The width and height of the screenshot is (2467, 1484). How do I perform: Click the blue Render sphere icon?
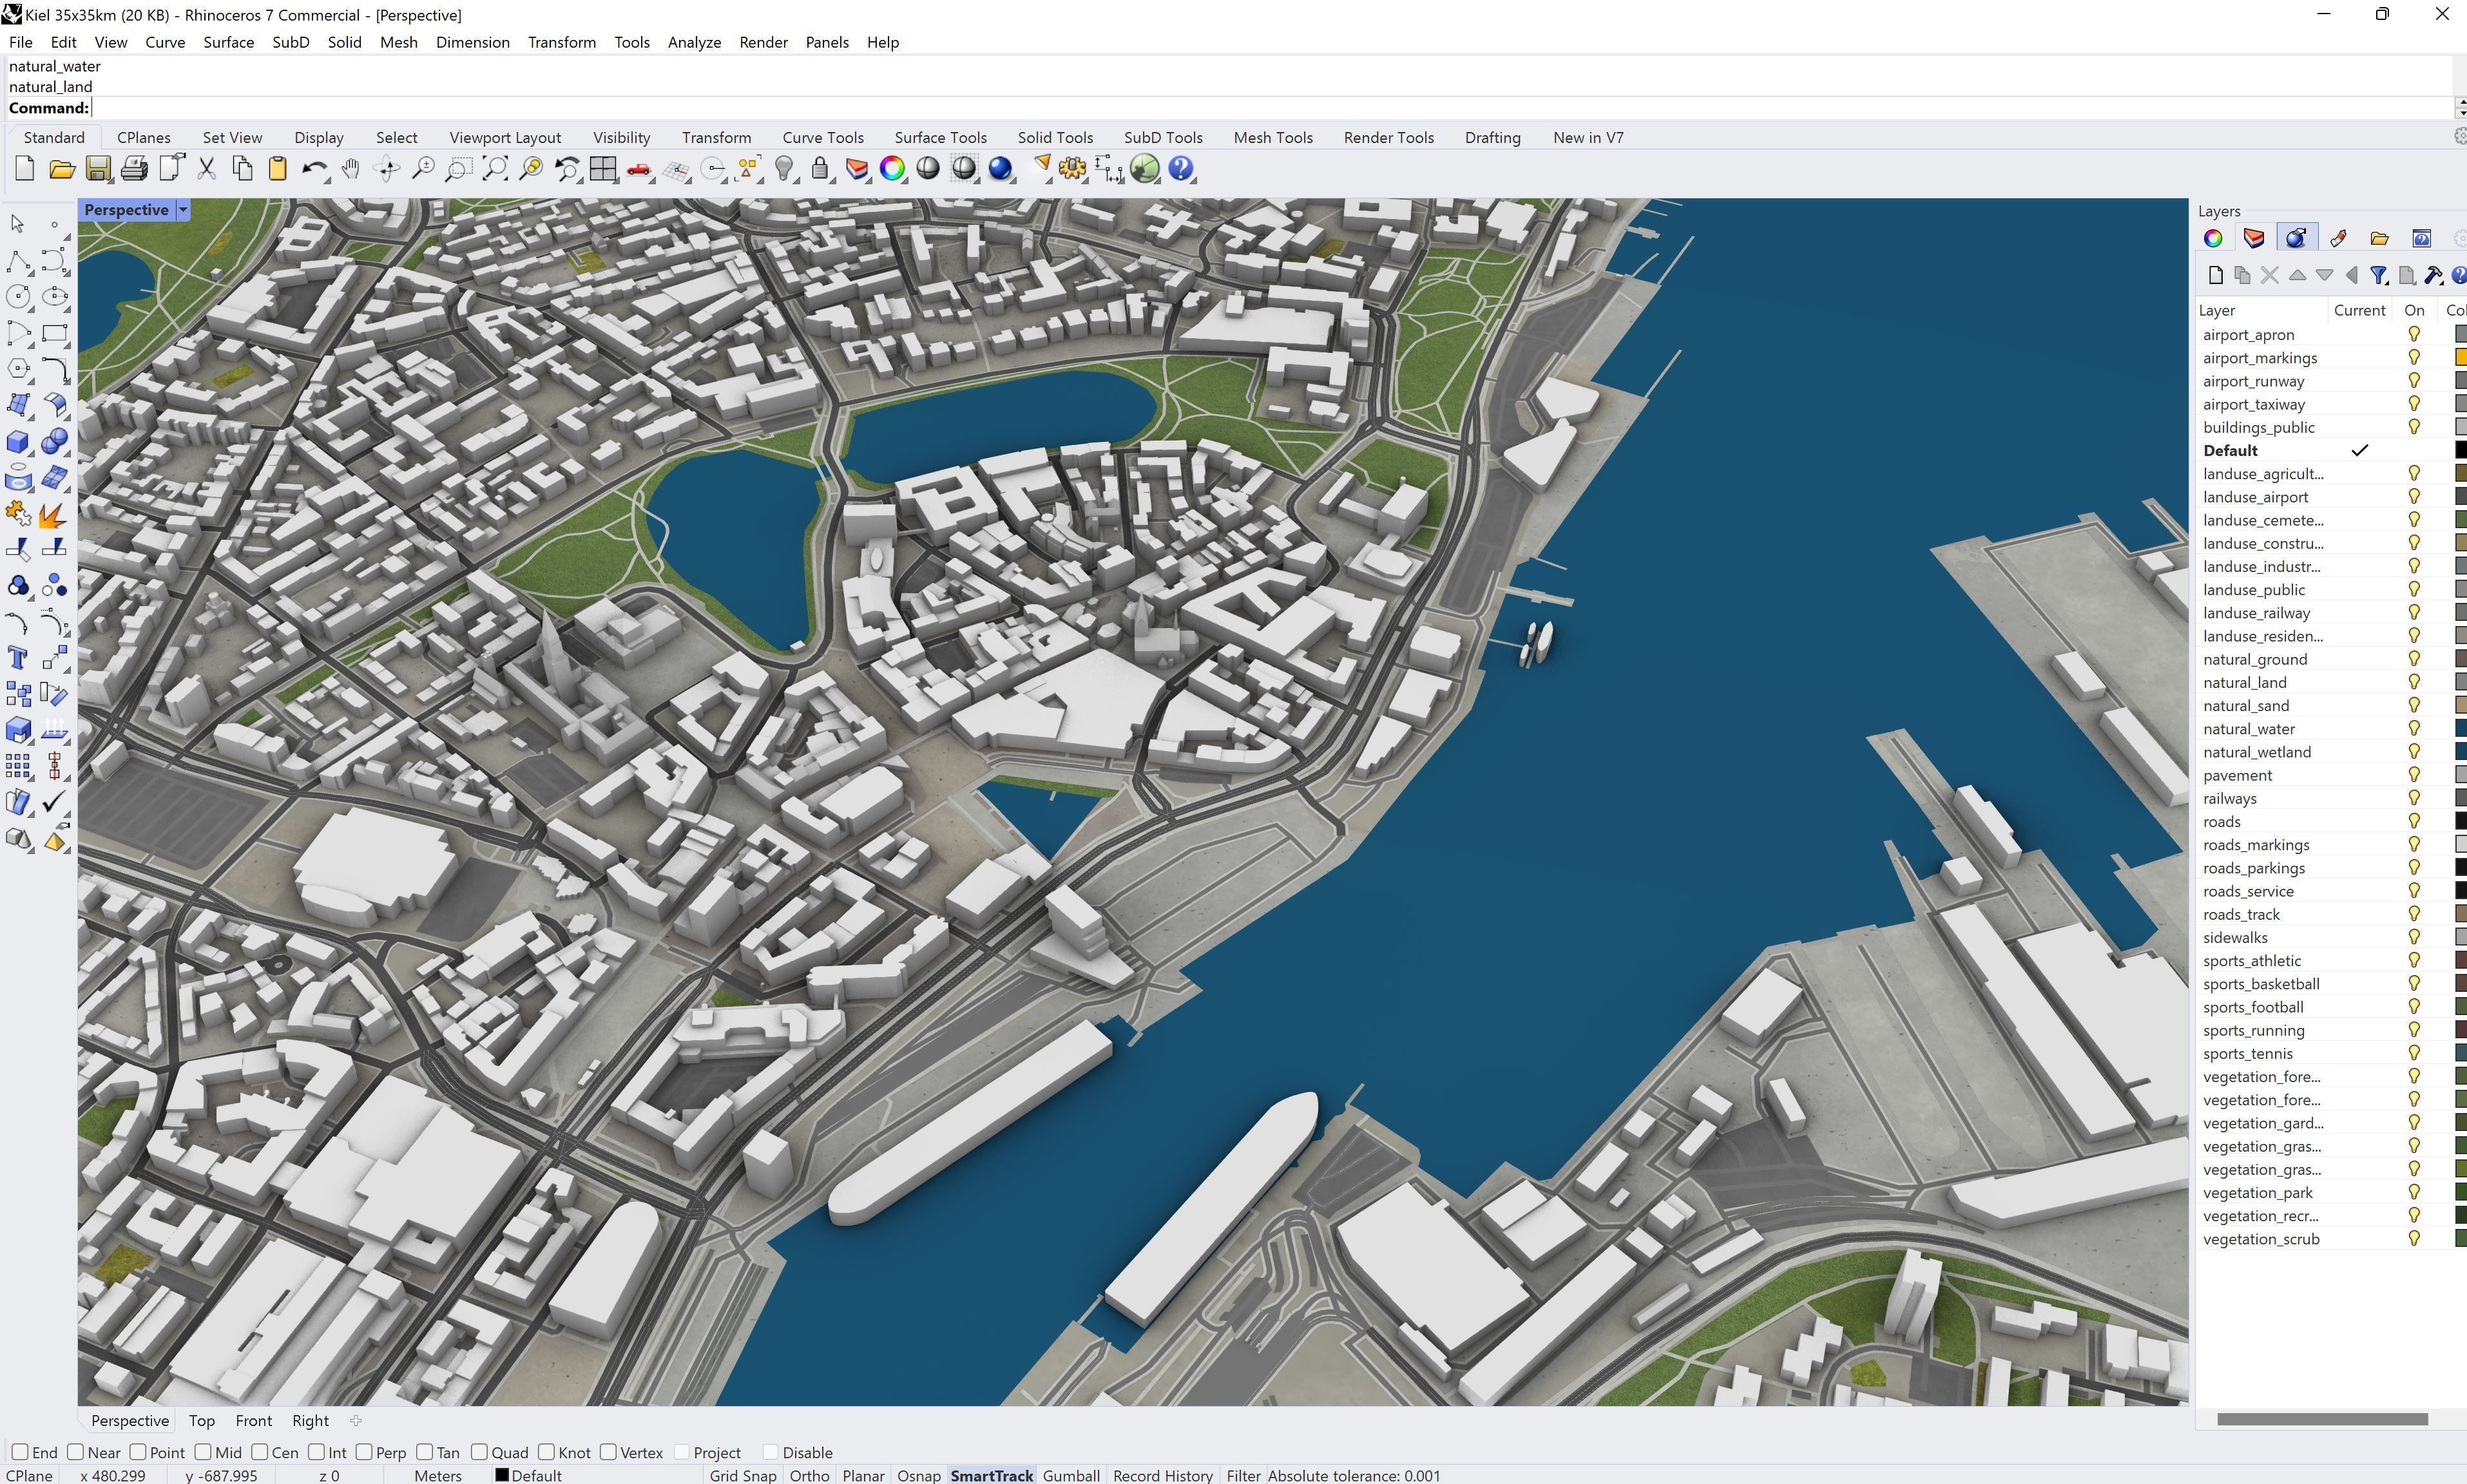click(1000, 169)
